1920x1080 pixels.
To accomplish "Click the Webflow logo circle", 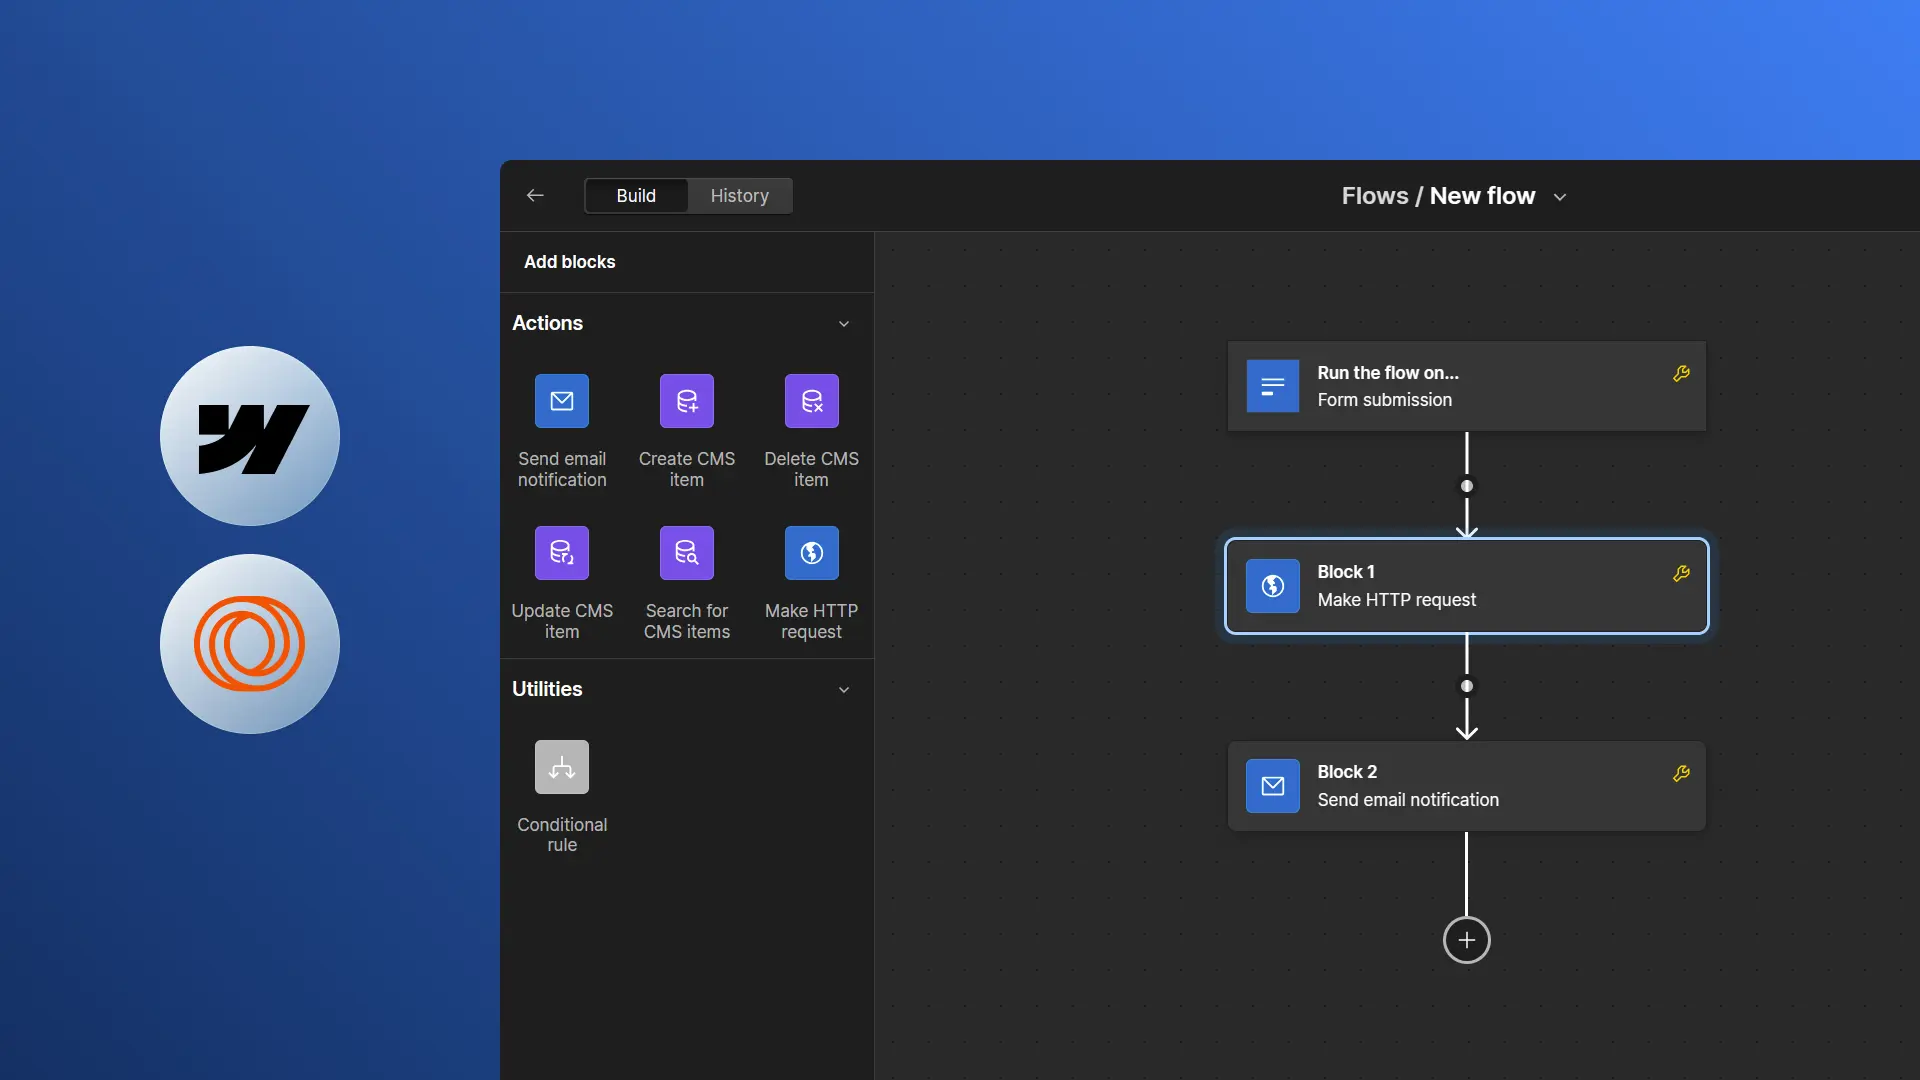I will pyautogui.click(x=250, y=436).
